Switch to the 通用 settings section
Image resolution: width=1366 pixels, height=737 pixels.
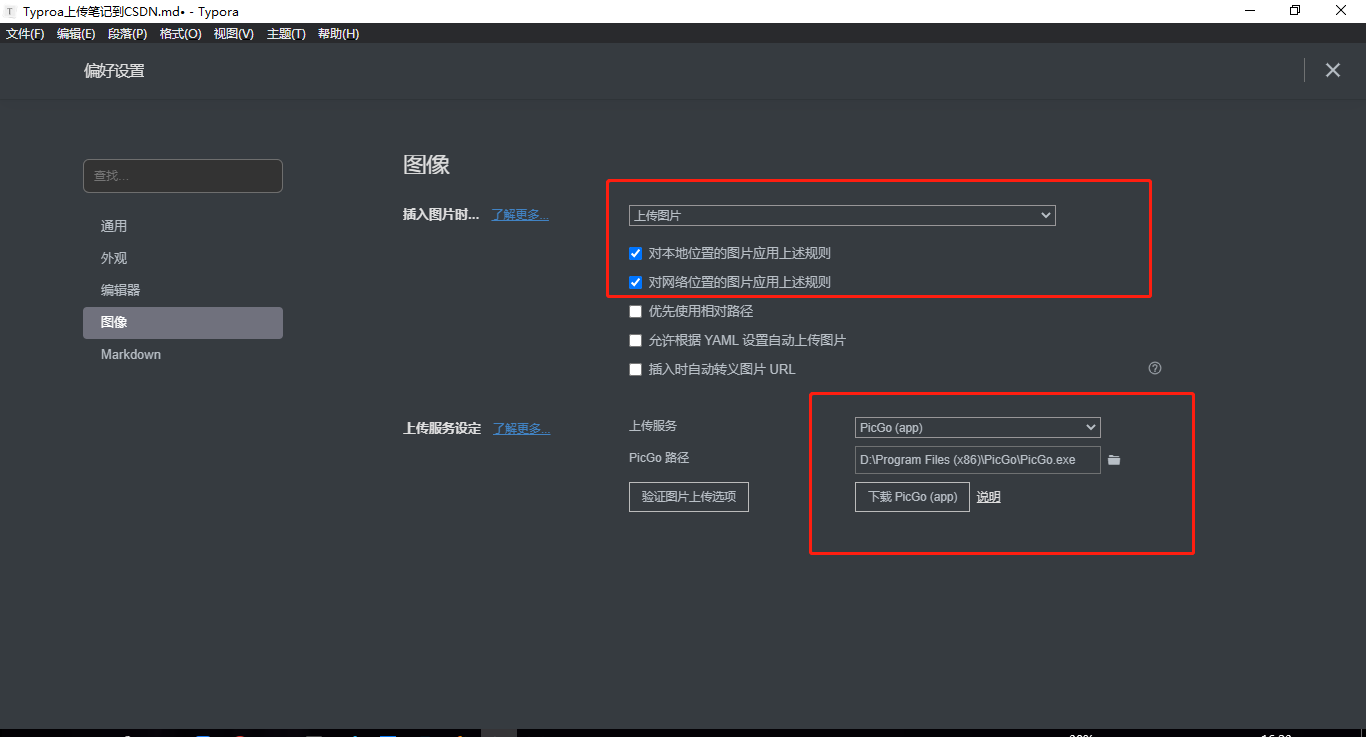(114, 225)
